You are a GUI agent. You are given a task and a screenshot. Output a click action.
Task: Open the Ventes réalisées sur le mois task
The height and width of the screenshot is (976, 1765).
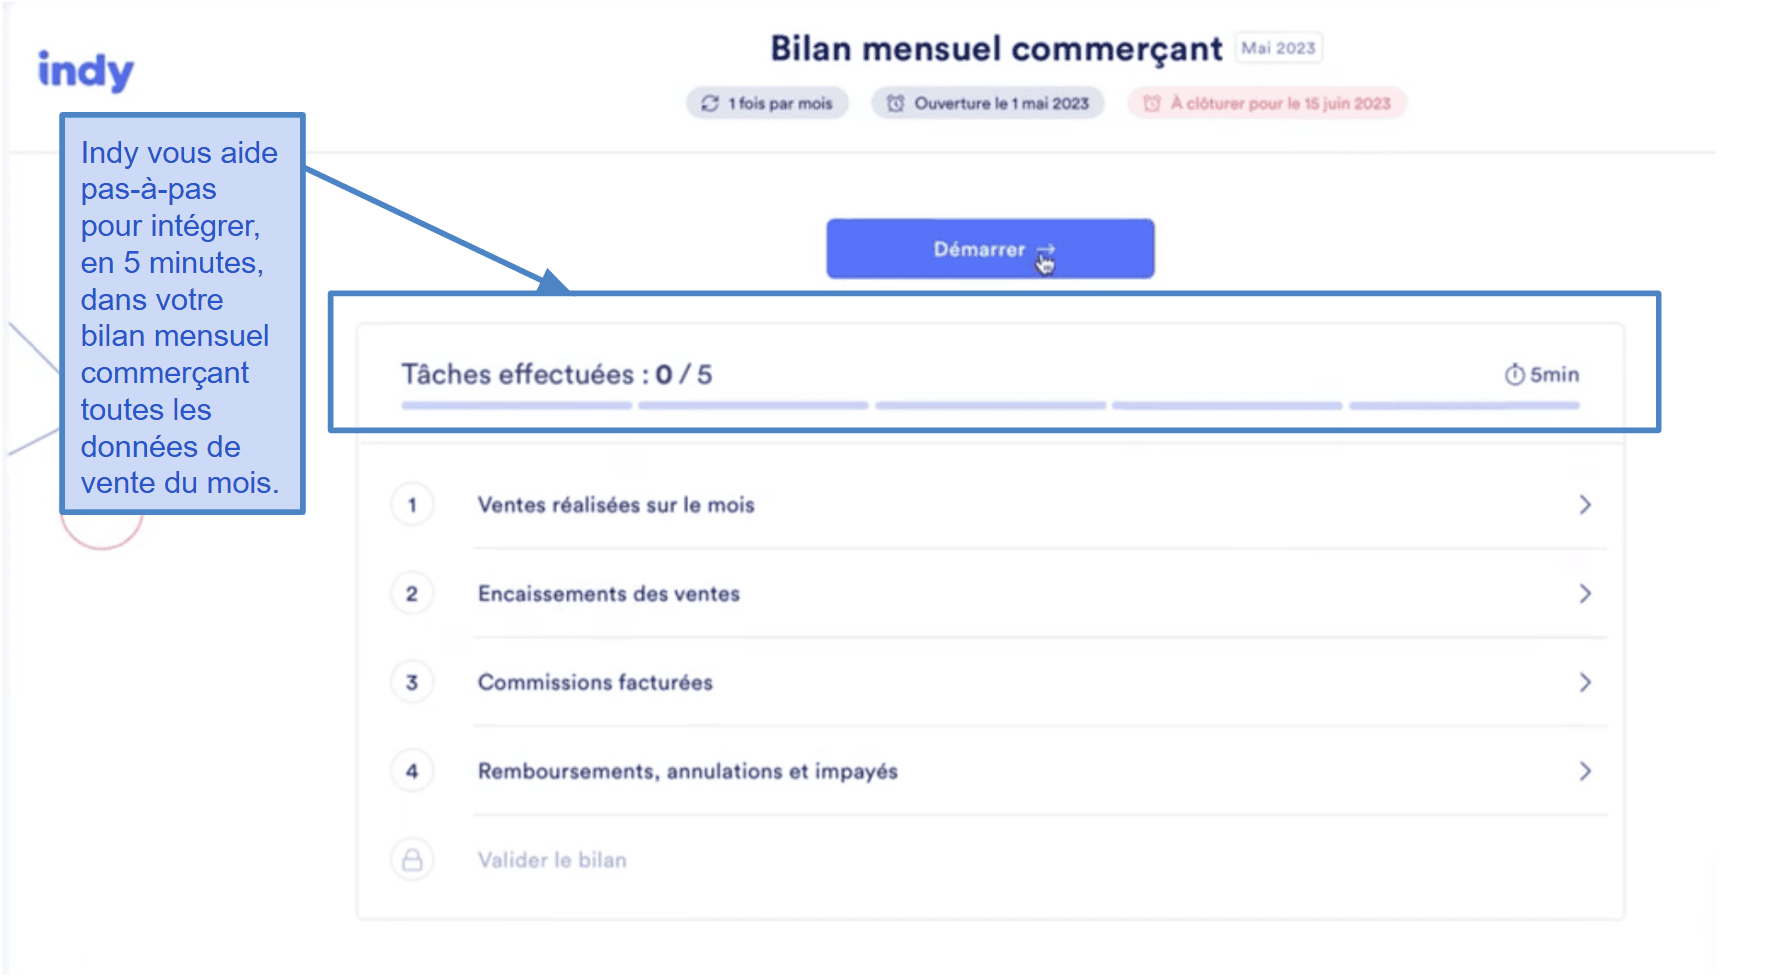coord(990,505)
